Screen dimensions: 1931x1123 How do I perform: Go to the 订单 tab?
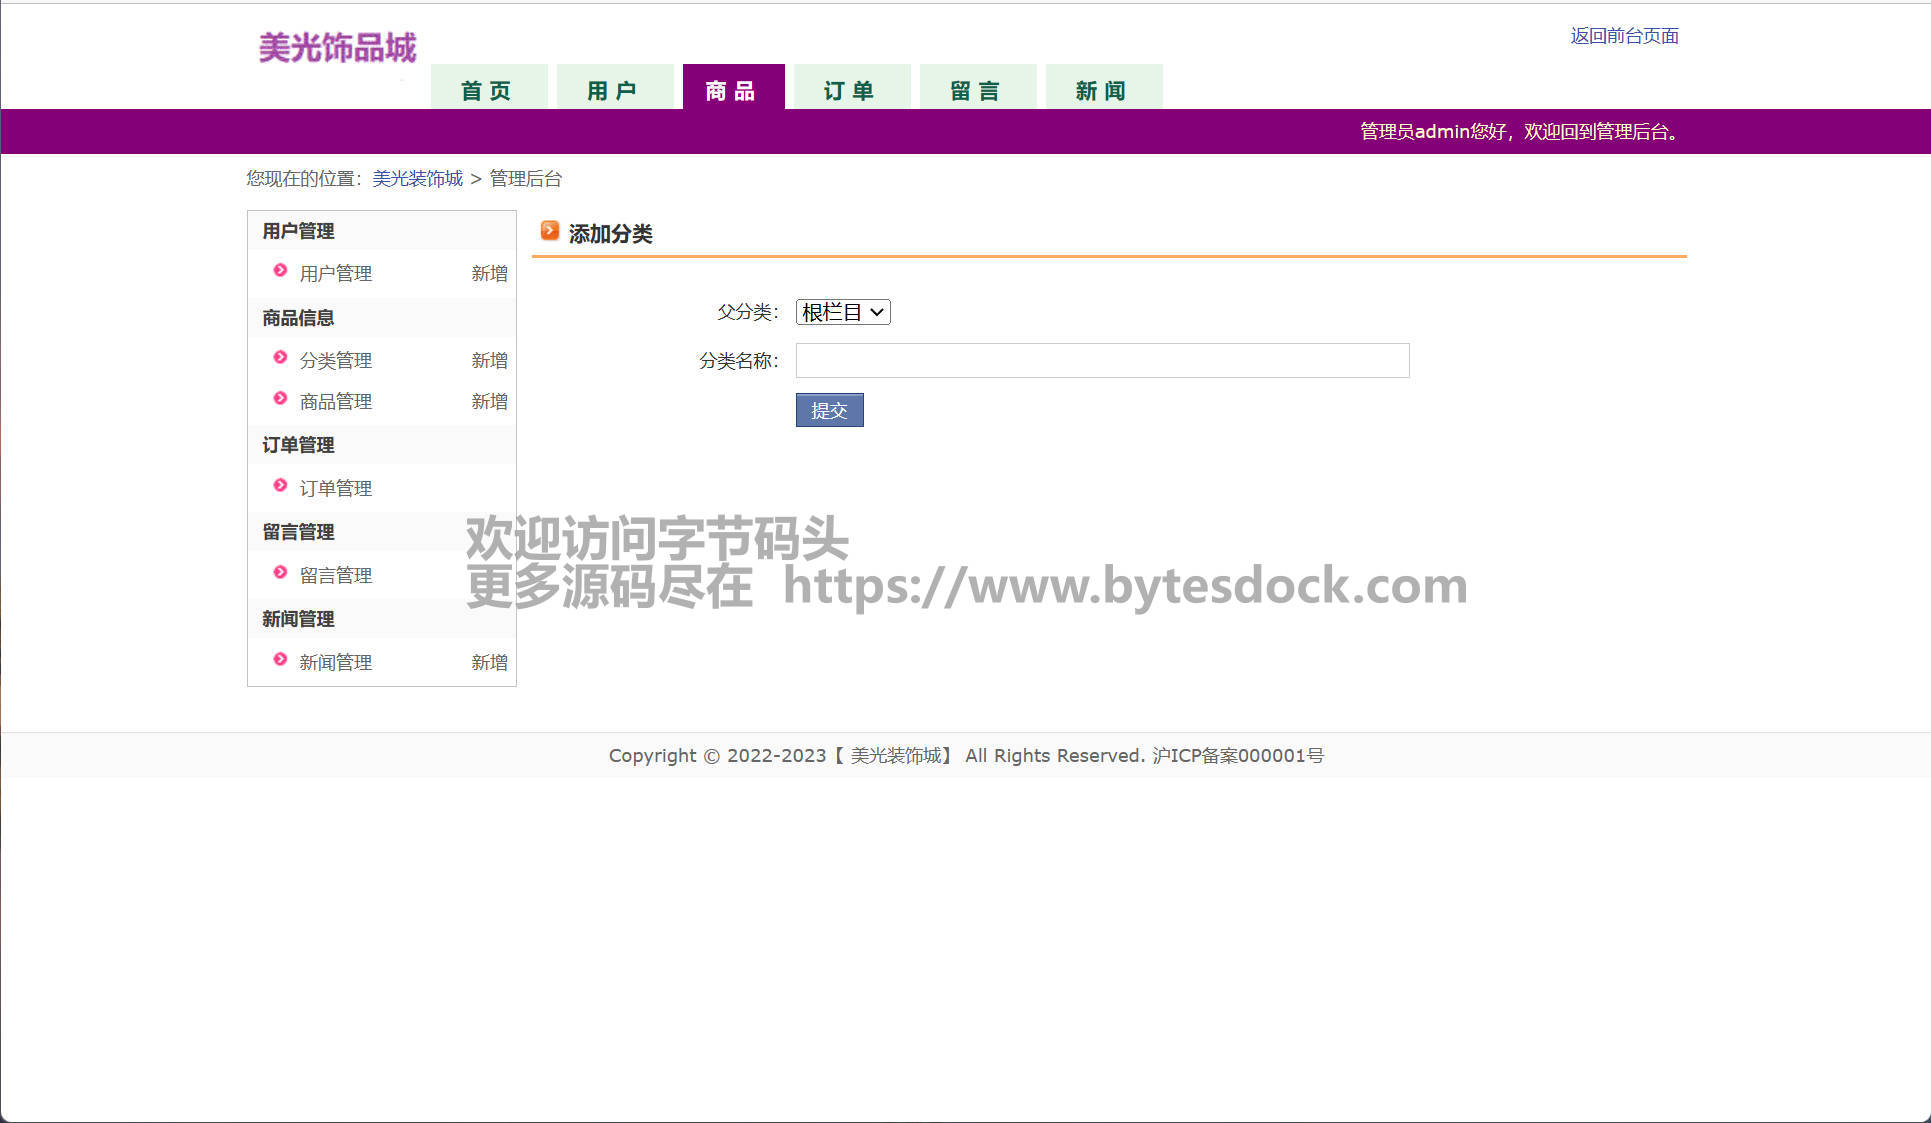tap(851, 90)
